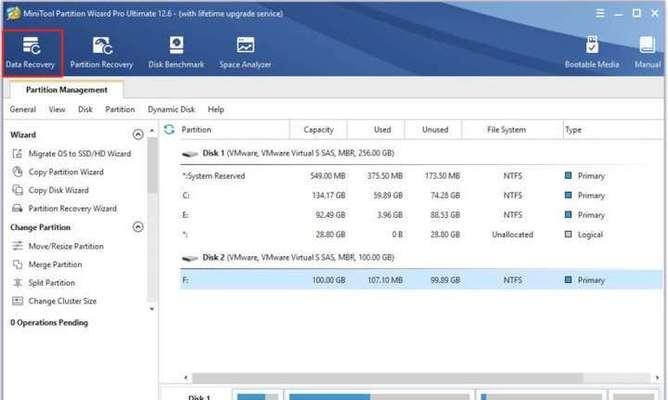Collapse the Change Partition section

pyautogui.click(x=138, y=227)
